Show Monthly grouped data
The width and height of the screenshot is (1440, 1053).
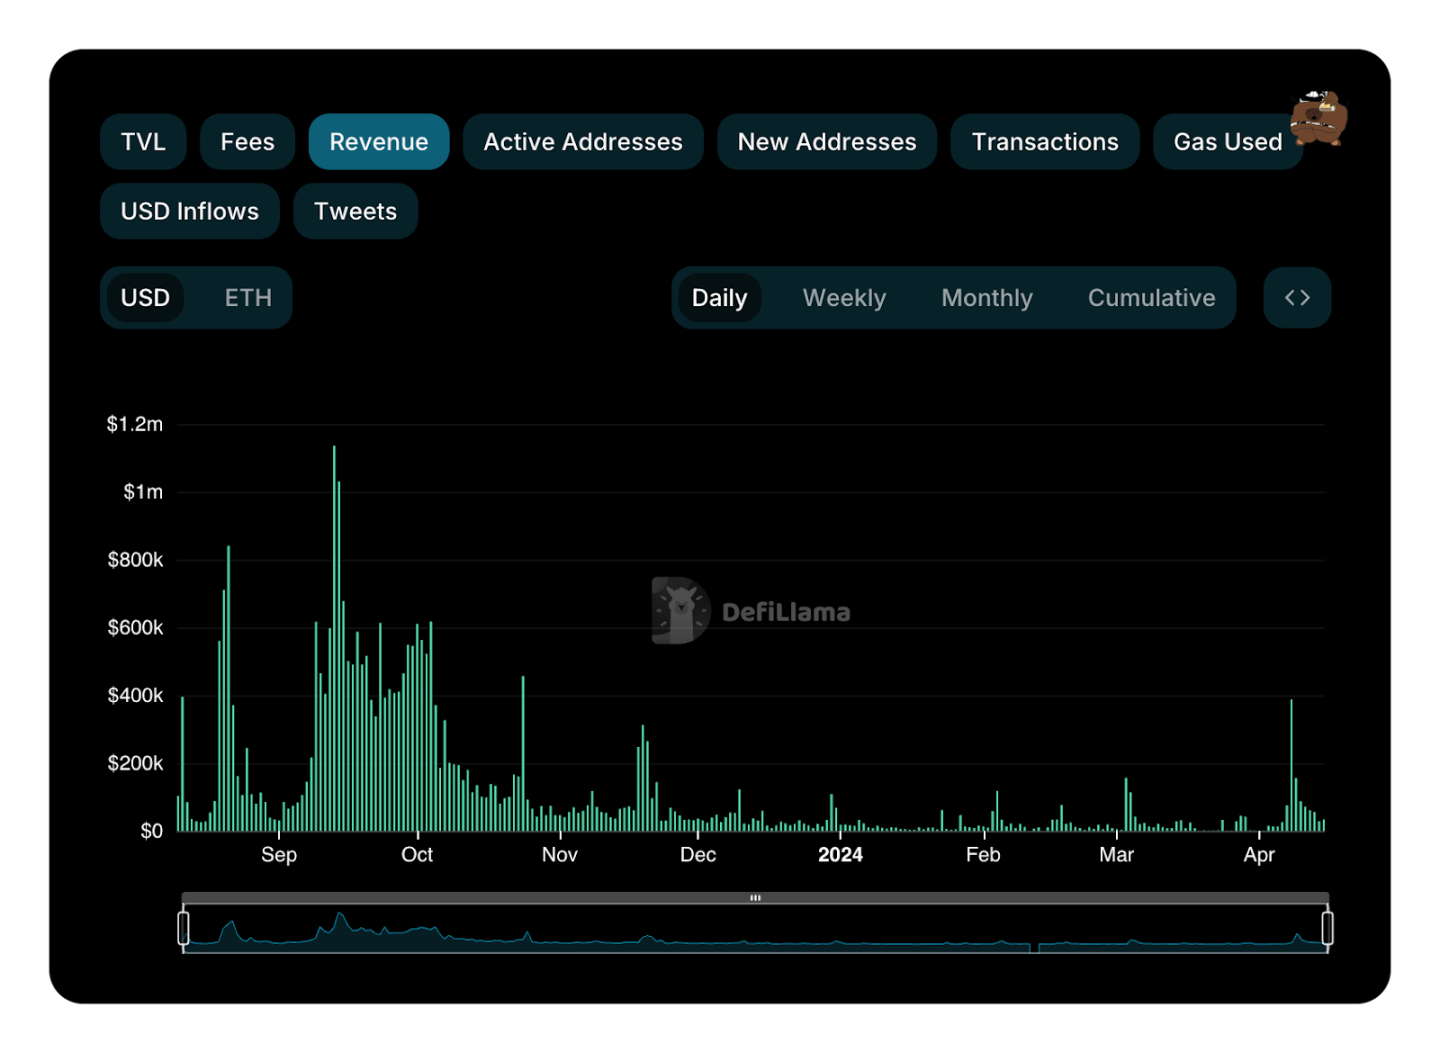[x=986, y=298]
